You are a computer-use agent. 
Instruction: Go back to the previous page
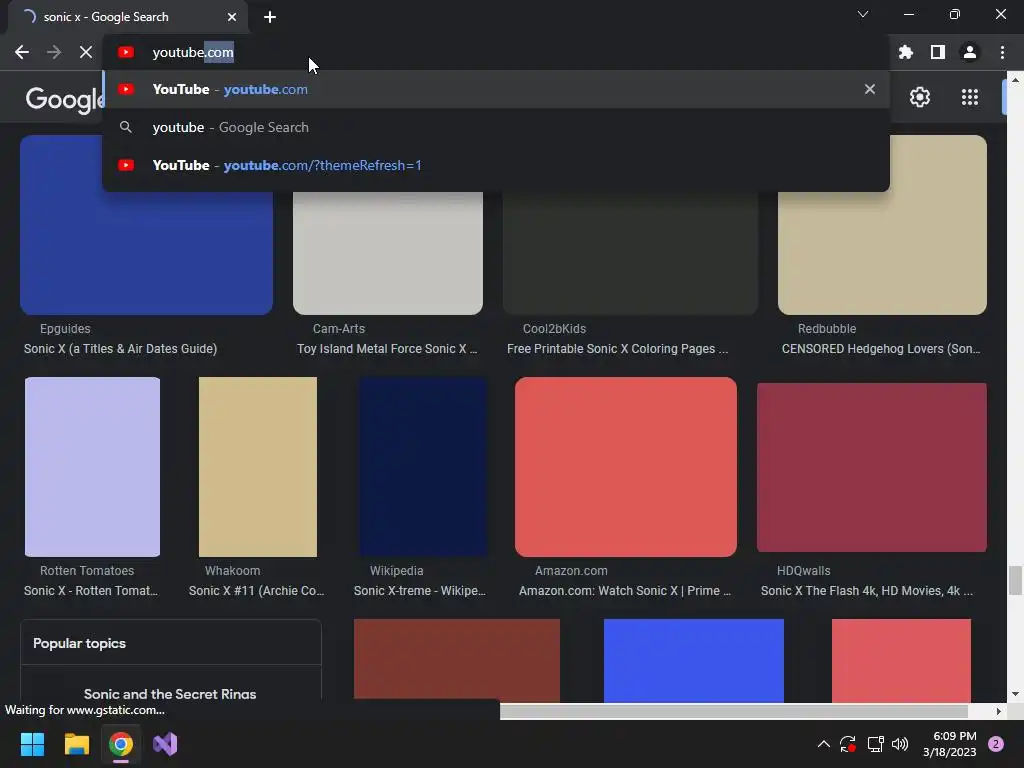coord(22,52)
